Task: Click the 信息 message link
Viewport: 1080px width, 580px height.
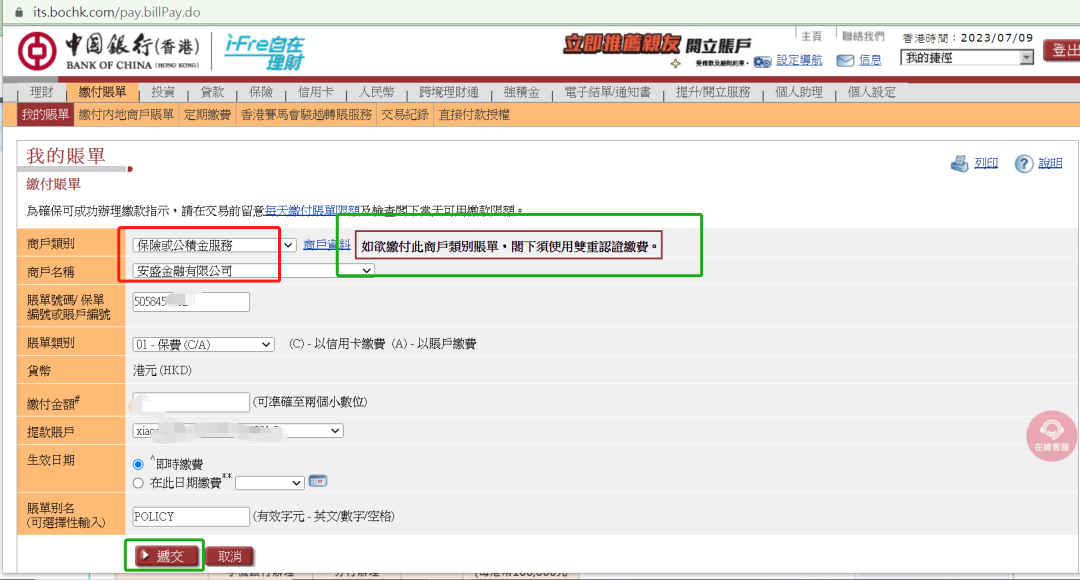Action: pyautogui.click(x=870, y=60)
